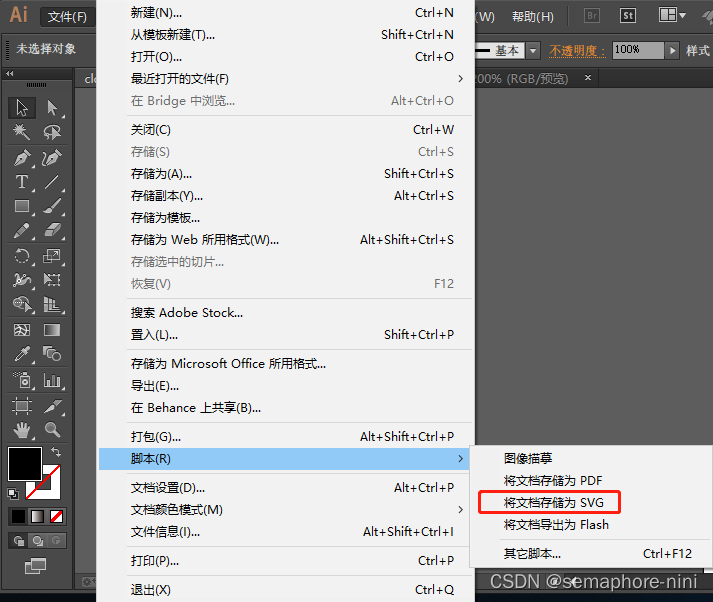Open the 基本 brush definition dropdown
Viewport: 713px width, 602px height.
coord(533,50)
